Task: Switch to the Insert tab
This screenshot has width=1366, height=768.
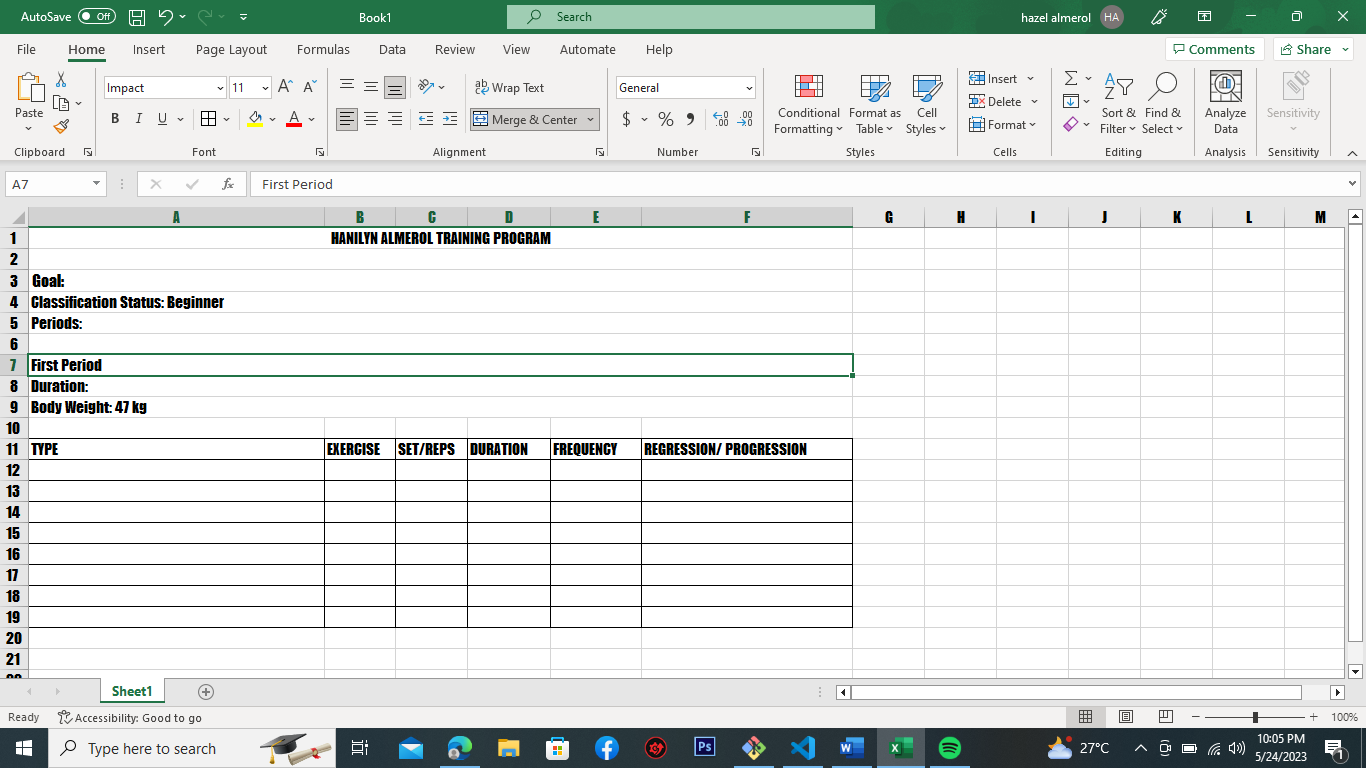Action: pos(149,49)
